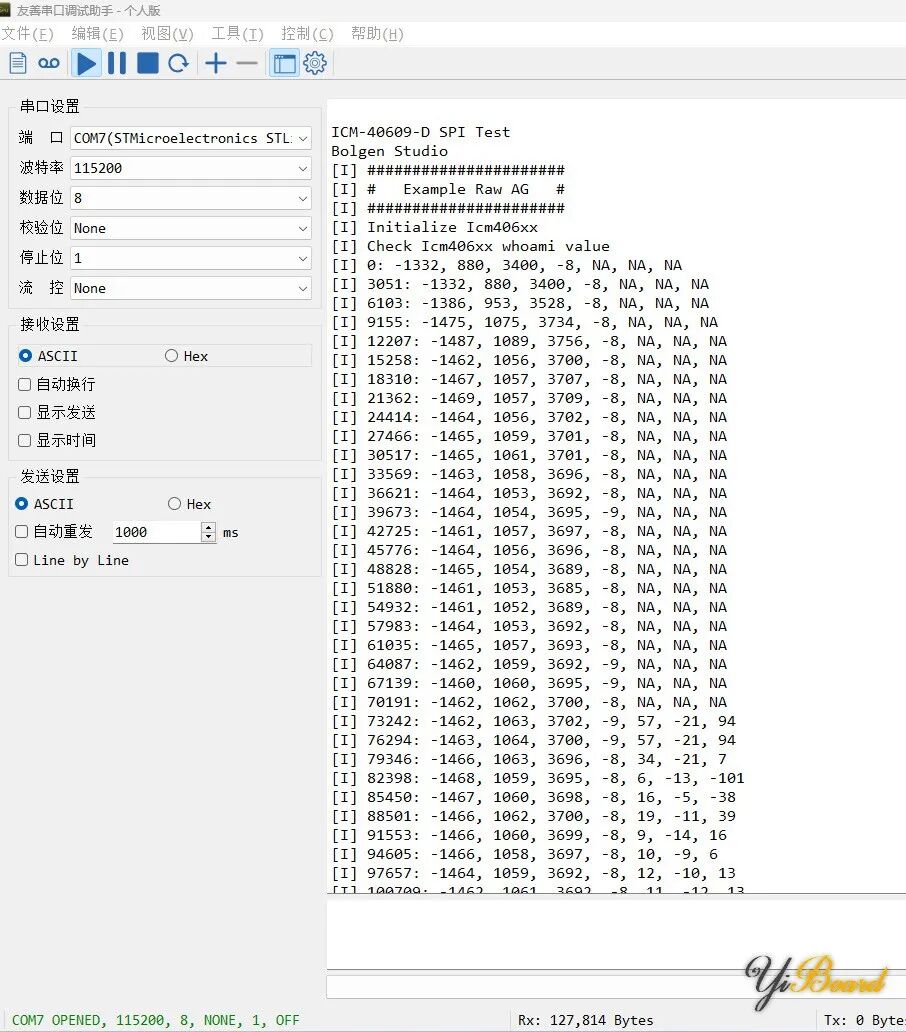Decrease font size using minus icon
Viewport: 906px width, 1032px height.
pyautogui.click(x=246, y=63)
